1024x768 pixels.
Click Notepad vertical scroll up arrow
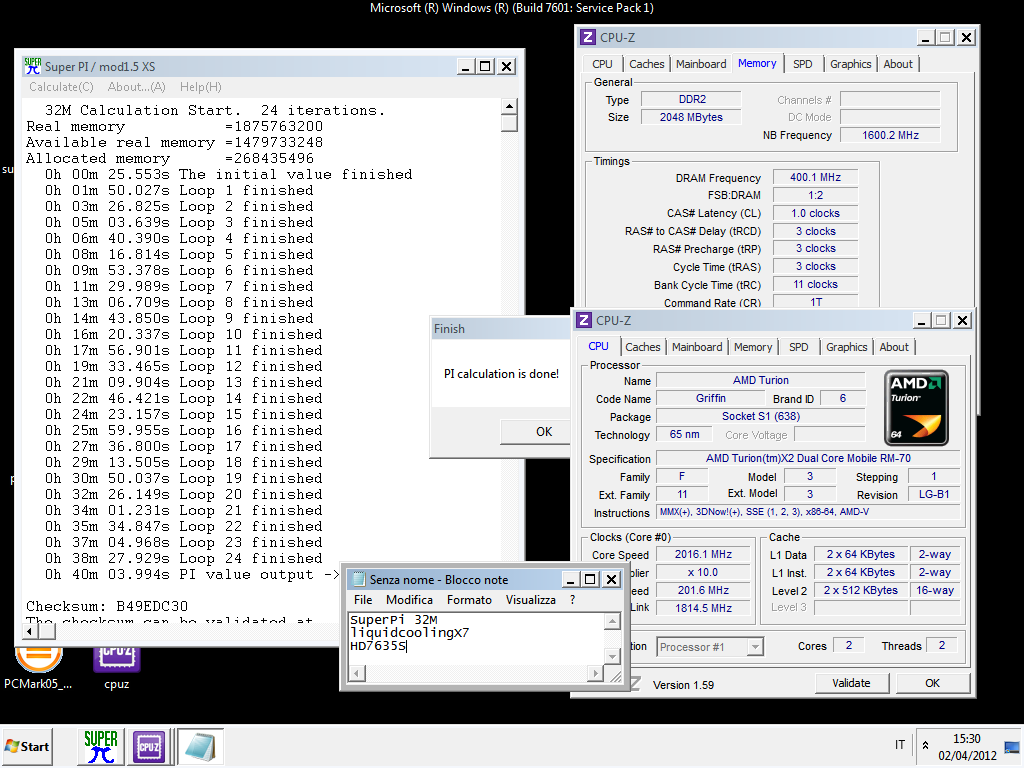tap(612, 621)
